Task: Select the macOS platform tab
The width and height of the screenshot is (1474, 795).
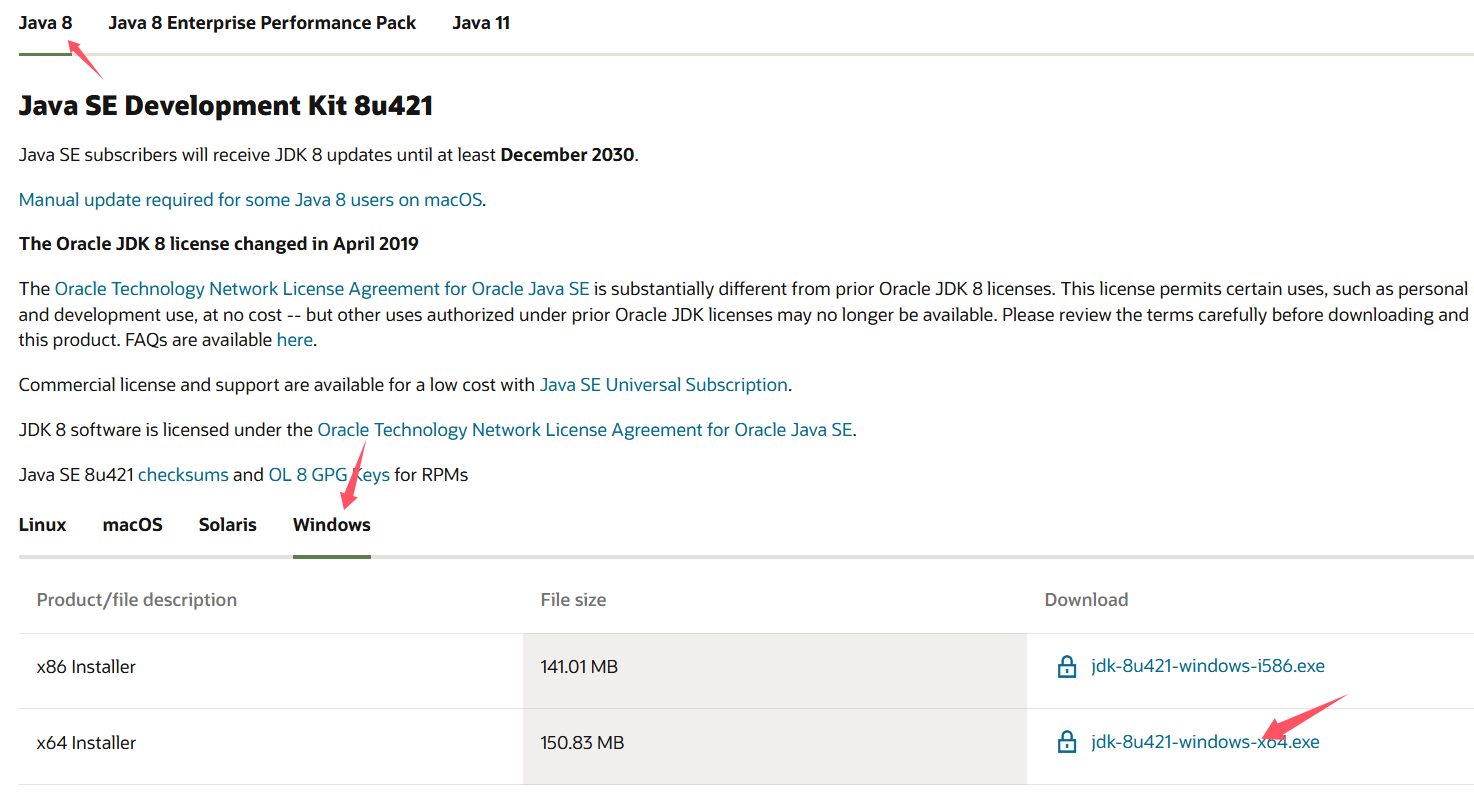Action: 133,525
